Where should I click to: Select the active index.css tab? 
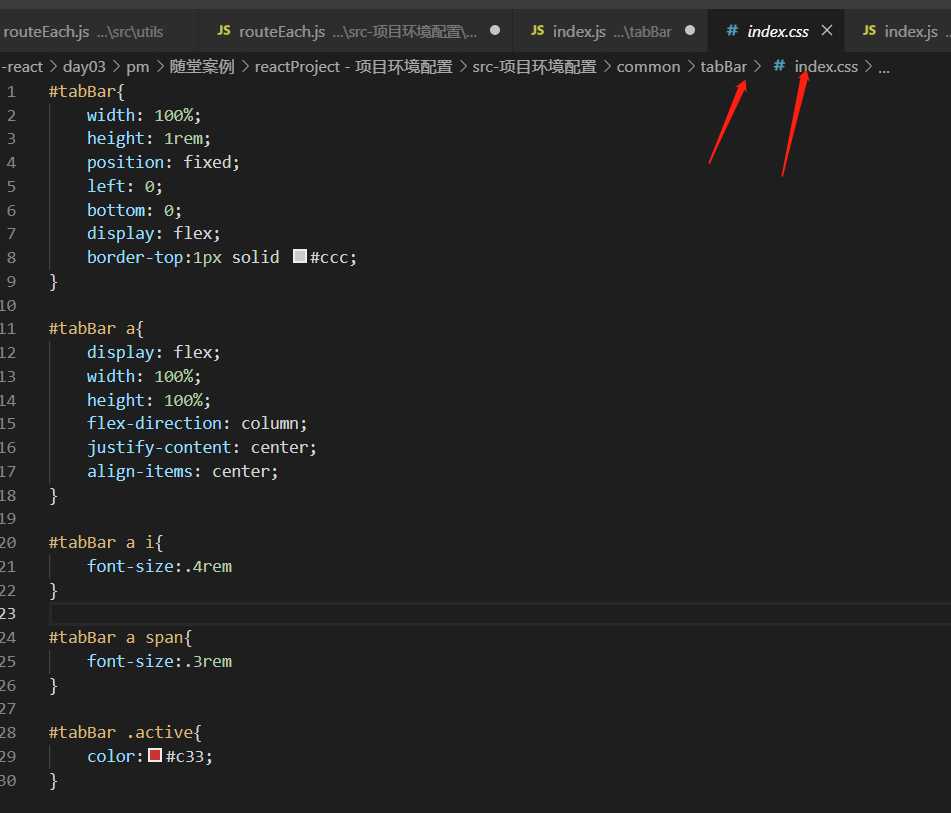click(x=777, y=31)
